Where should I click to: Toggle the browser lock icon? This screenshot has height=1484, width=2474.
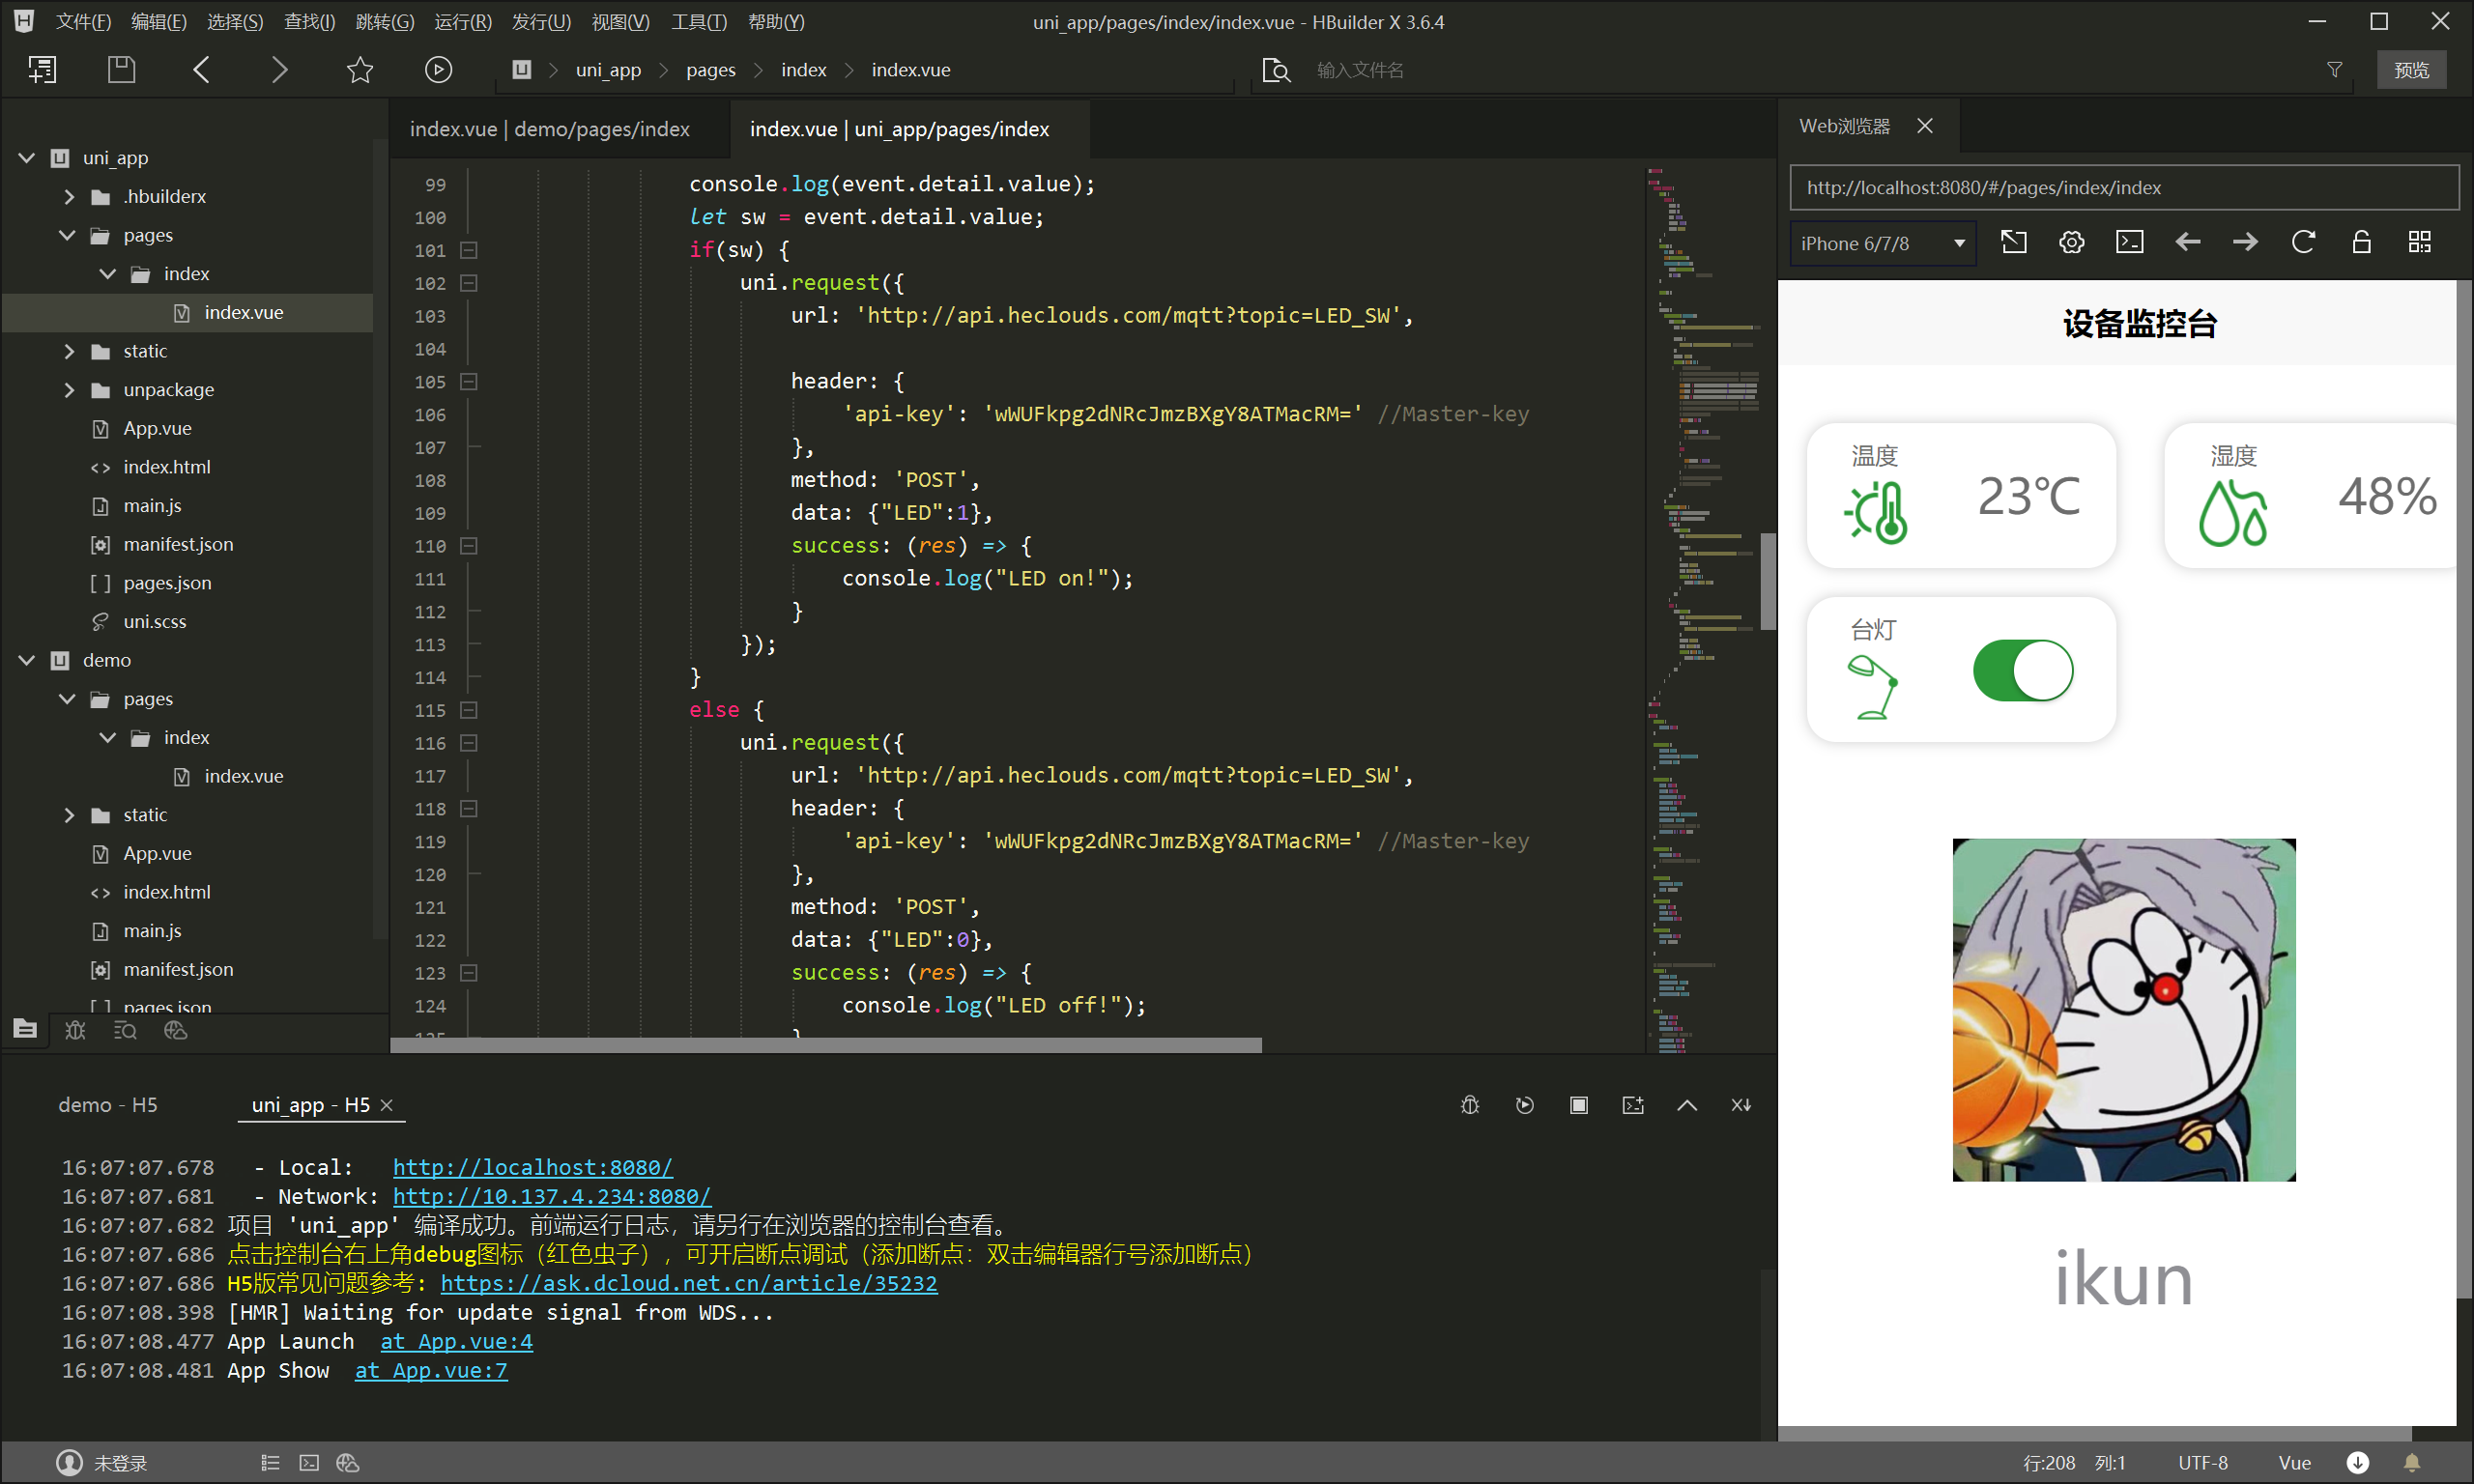tap(2361, 242)
